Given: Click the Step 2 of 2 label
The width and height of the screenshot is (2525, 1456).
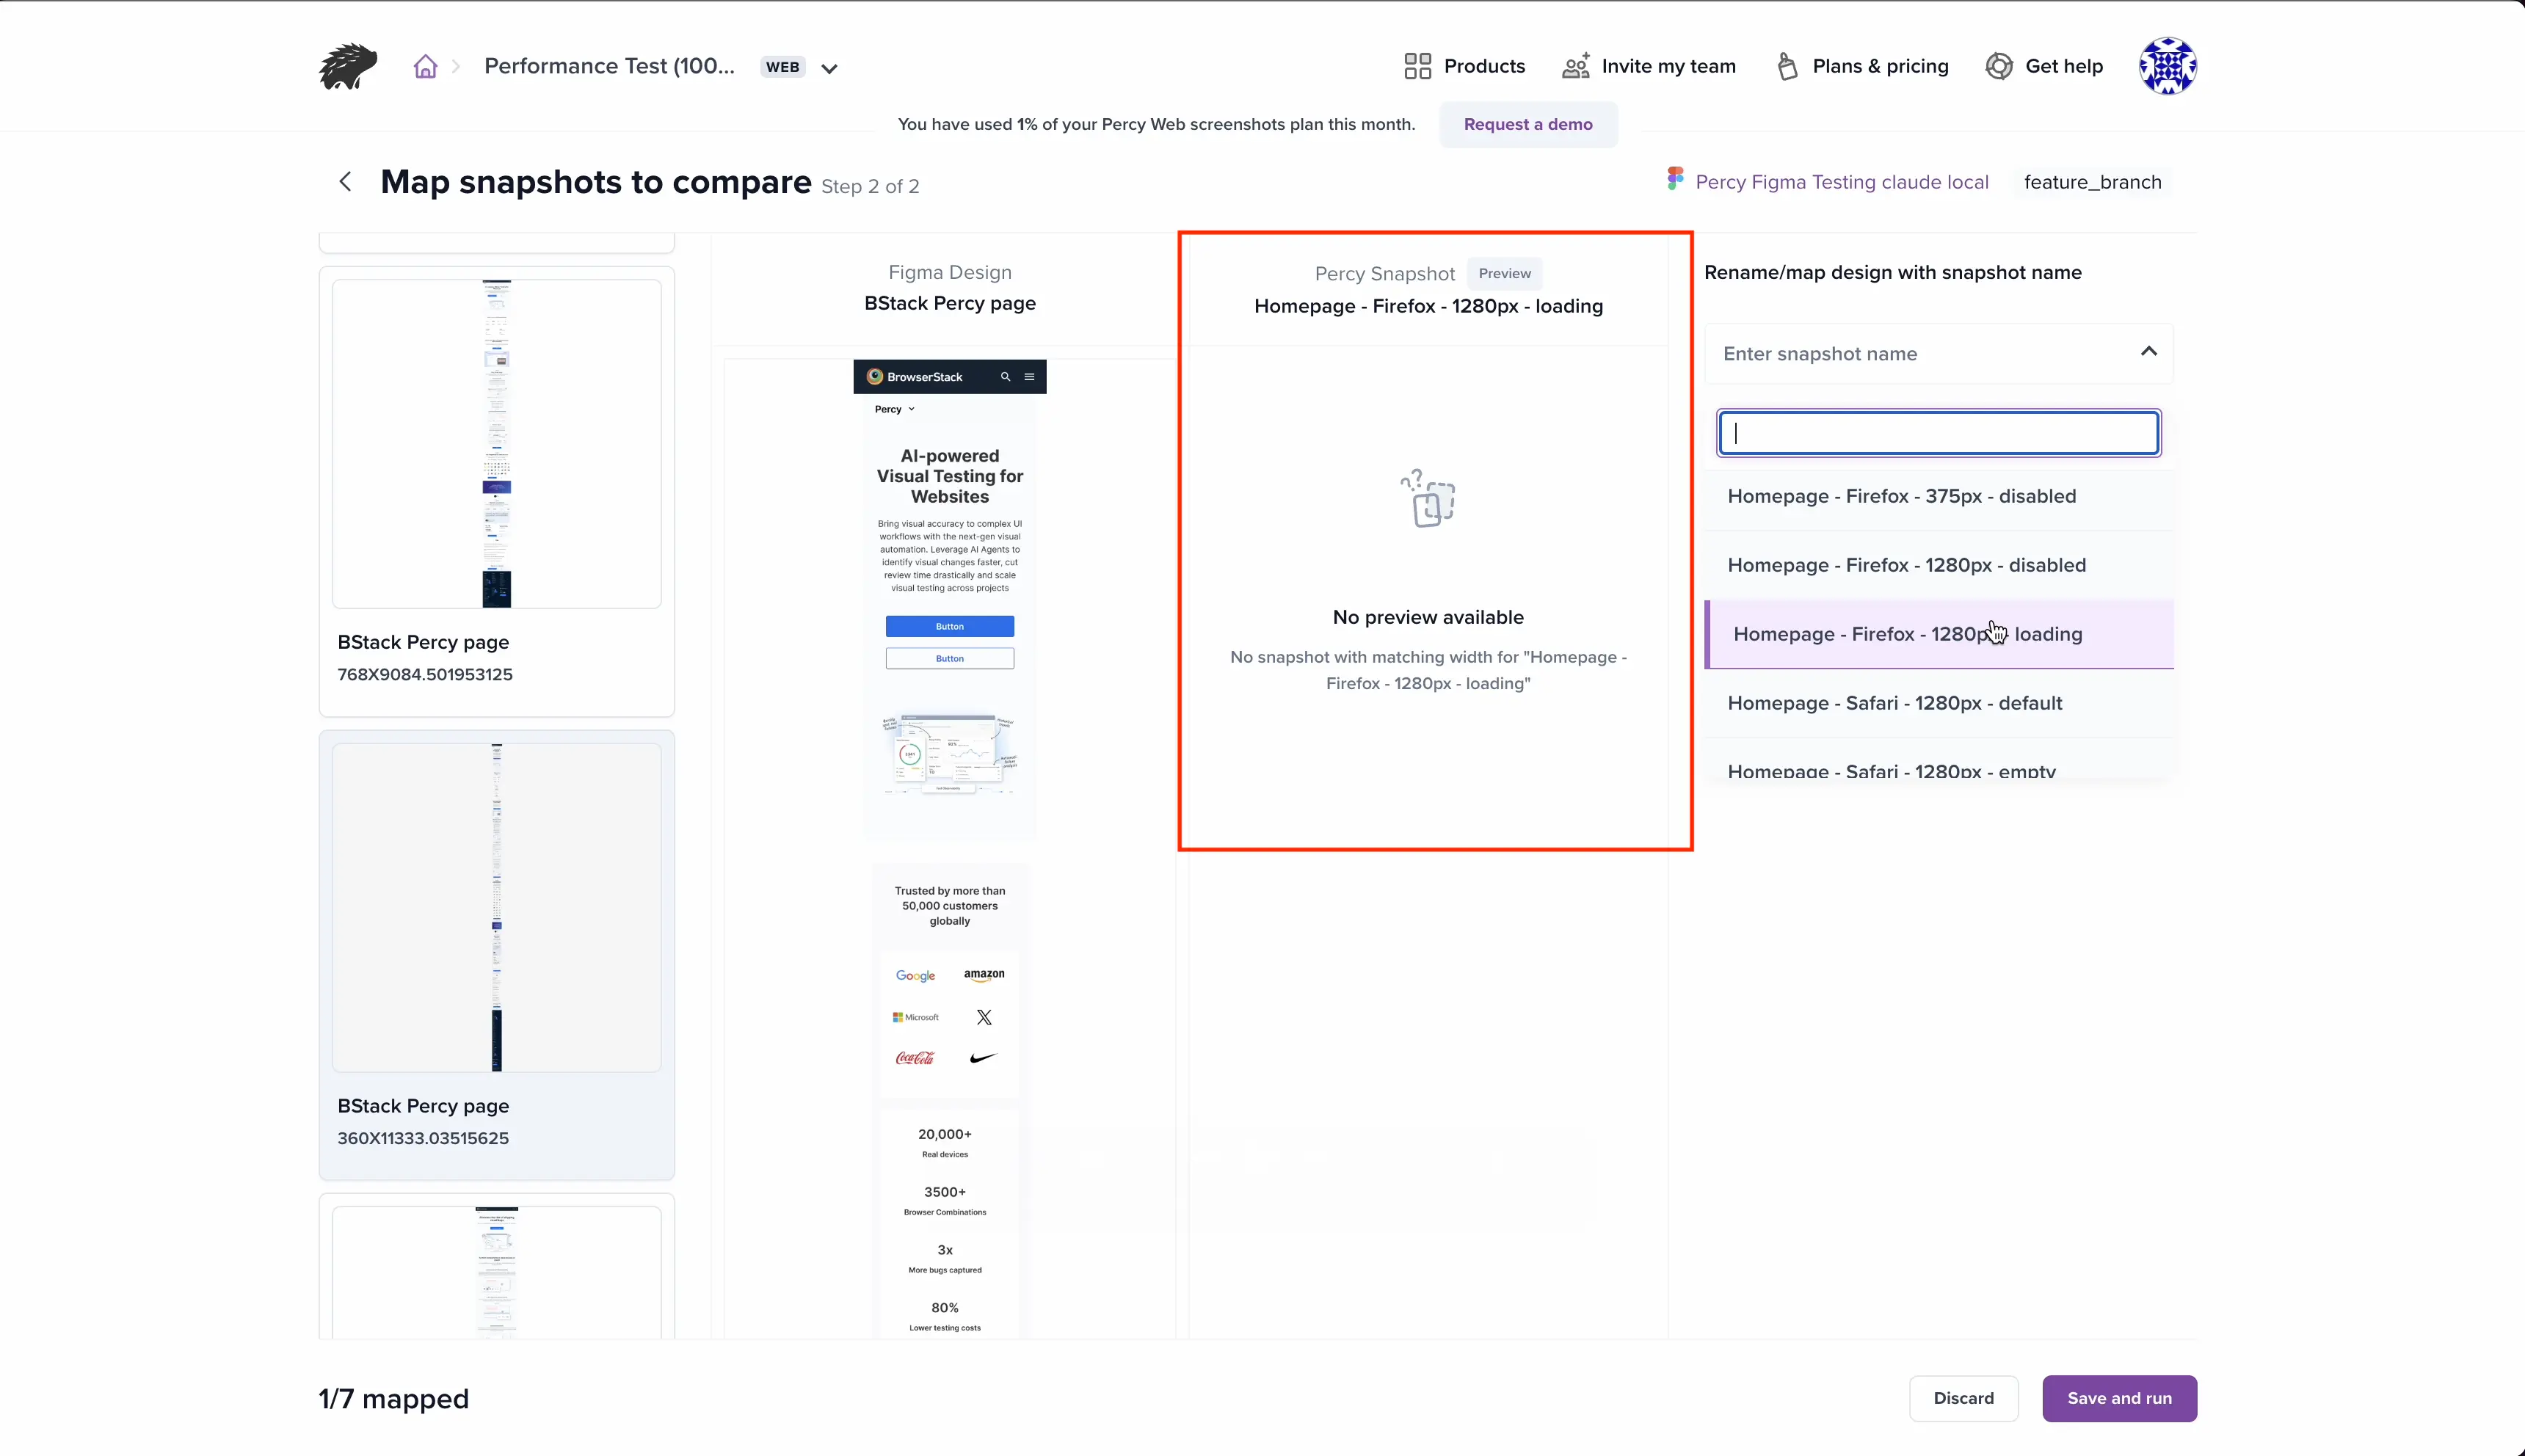Looking at the screenshot, I should coord(870,186).
